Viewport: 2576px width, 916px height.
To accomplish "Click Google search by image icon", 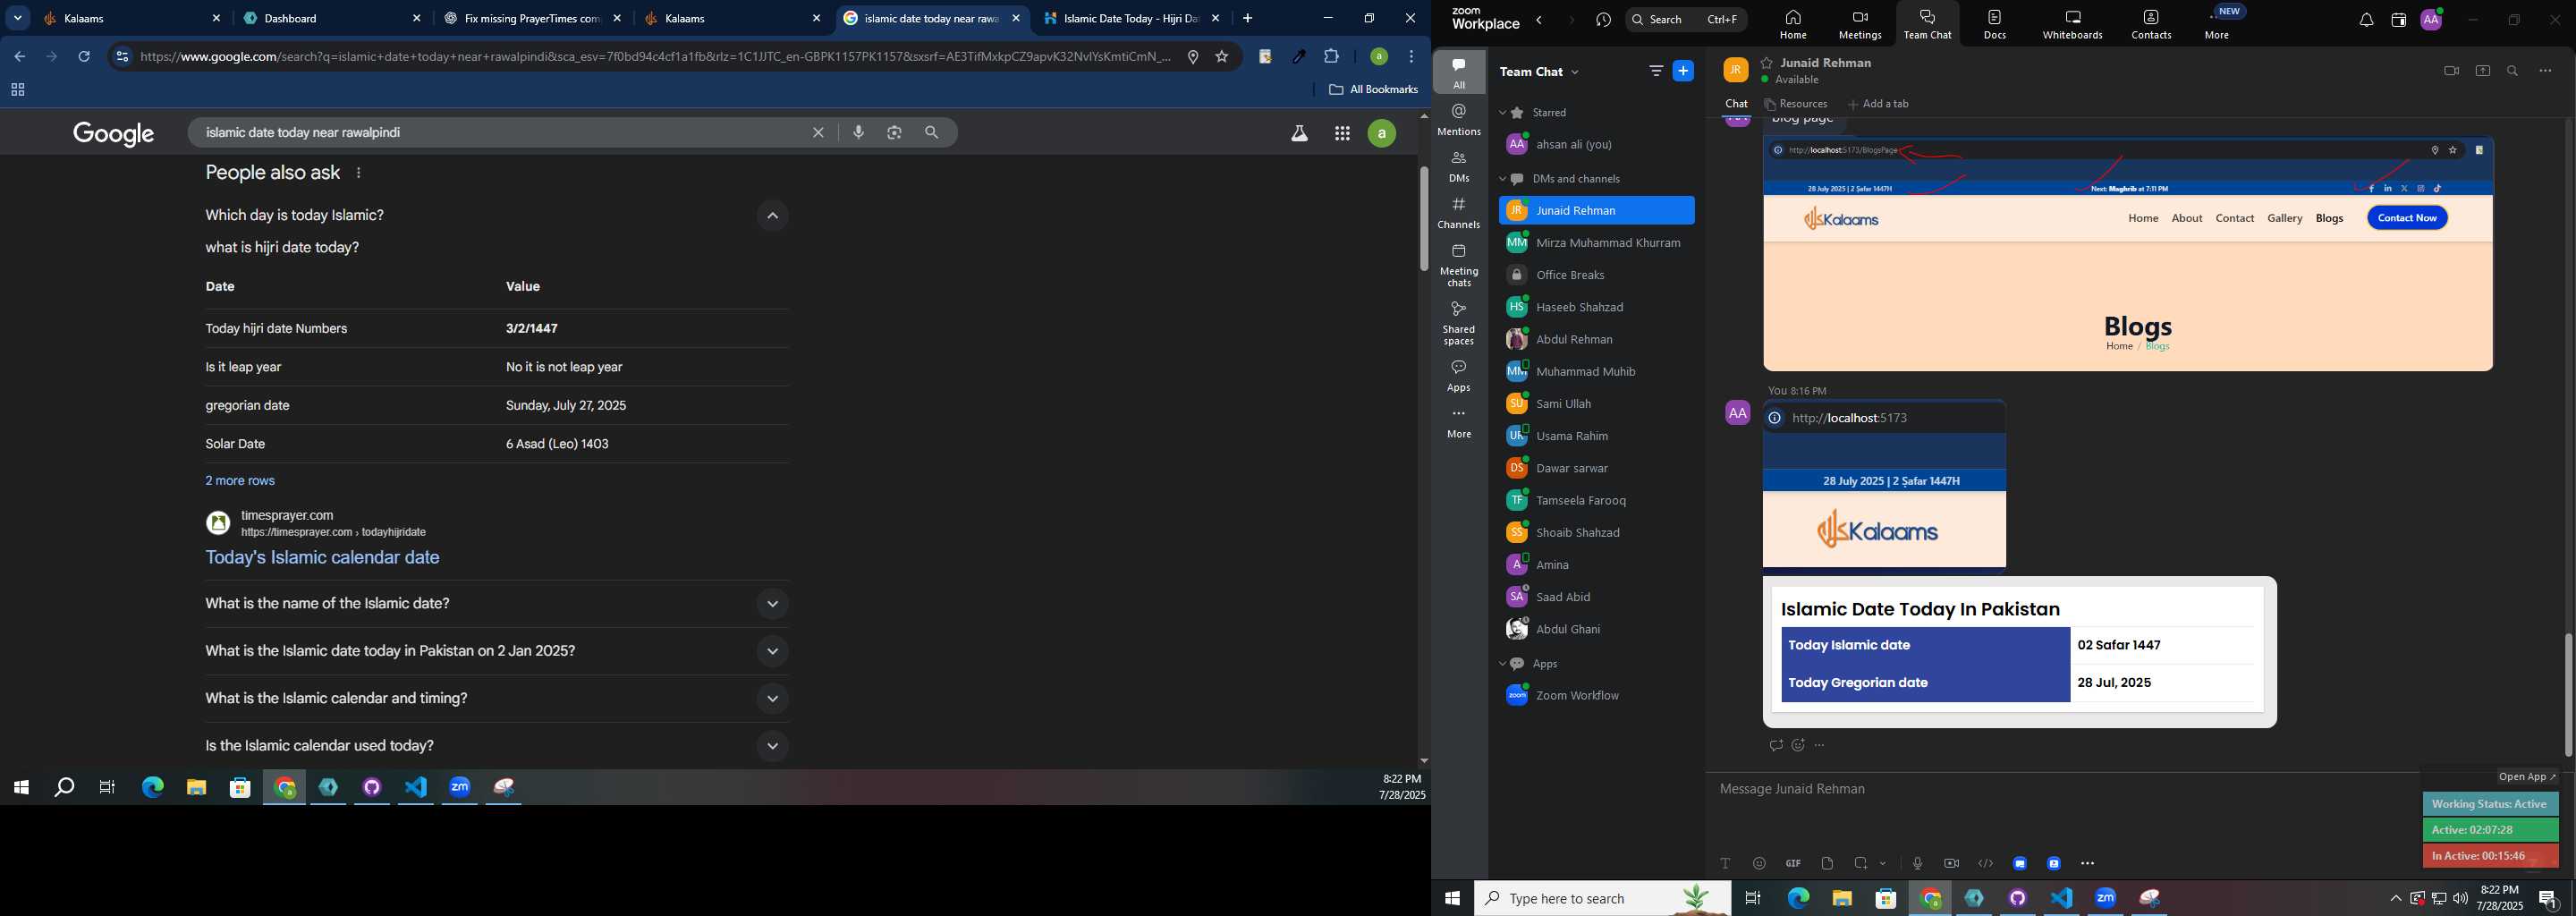I will pos(894,133).
